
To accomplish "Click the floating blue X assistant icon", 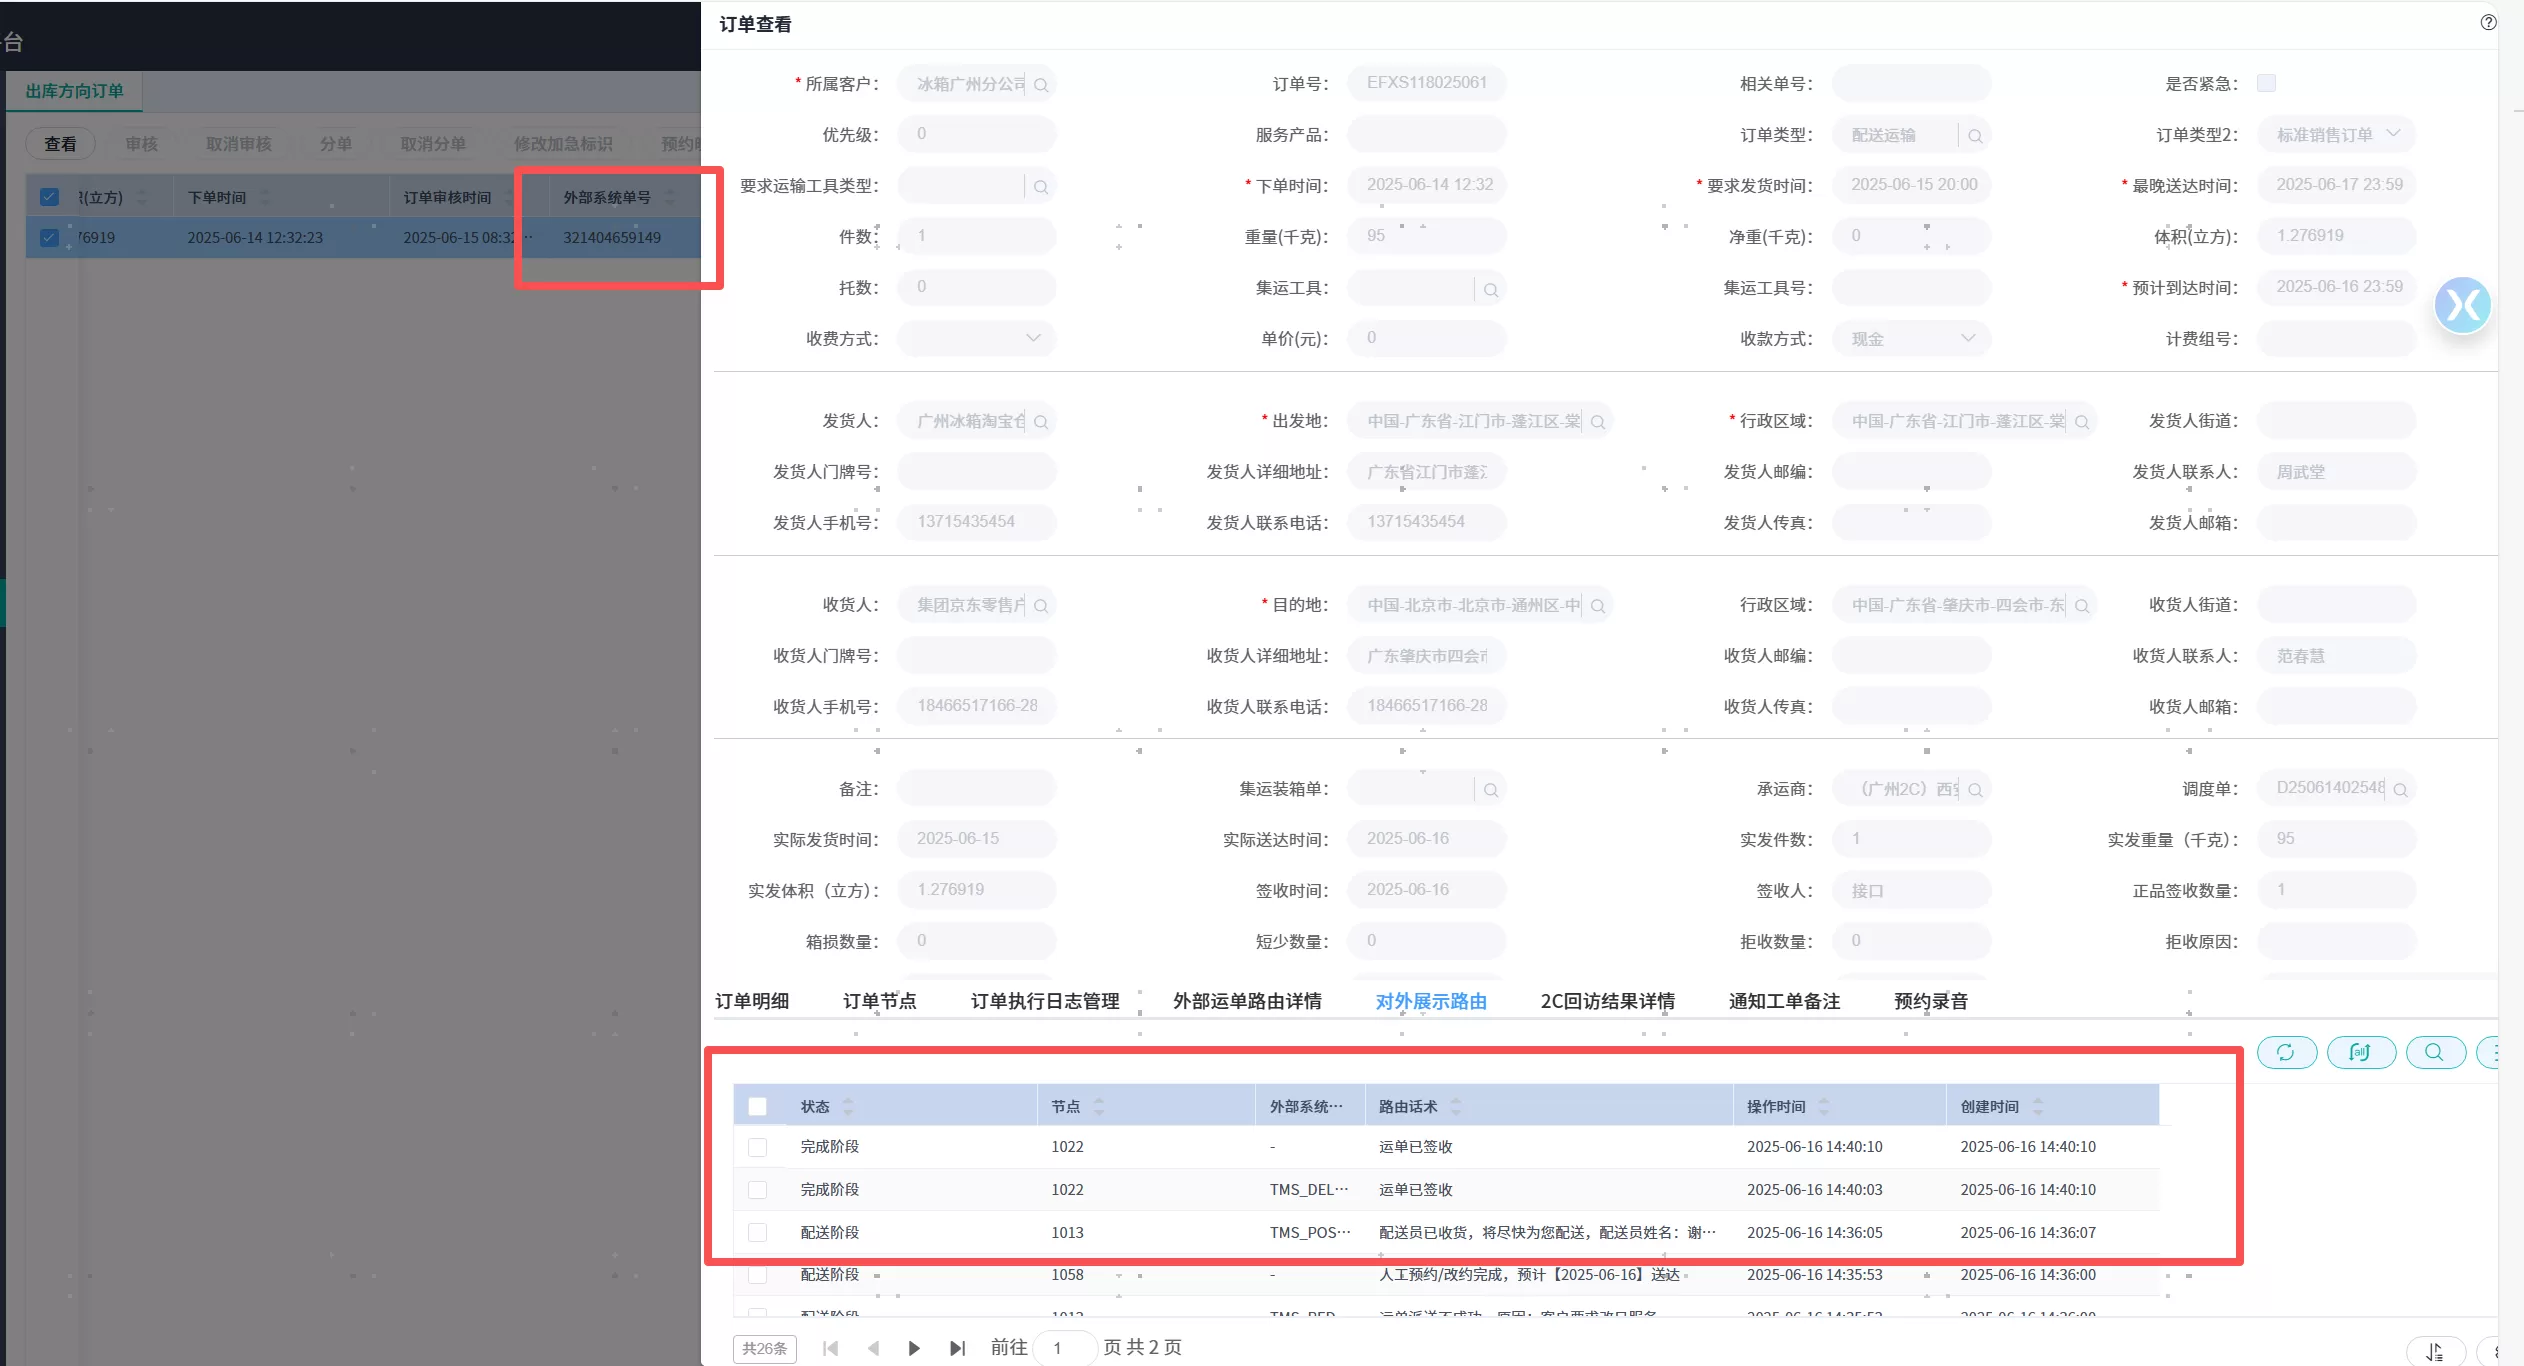I will click(x=2462, y=305).
